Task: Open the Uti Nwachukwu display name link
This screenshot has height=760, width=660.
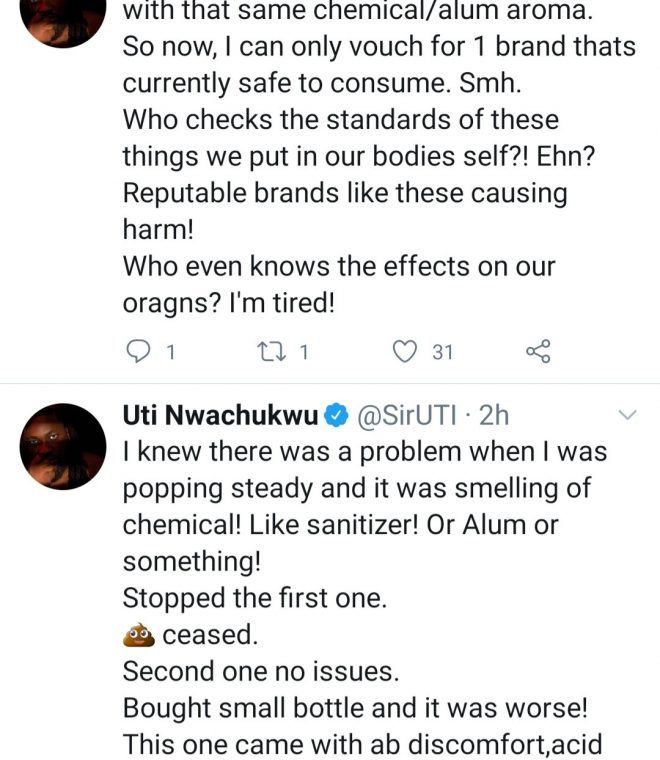Action: 218,414
